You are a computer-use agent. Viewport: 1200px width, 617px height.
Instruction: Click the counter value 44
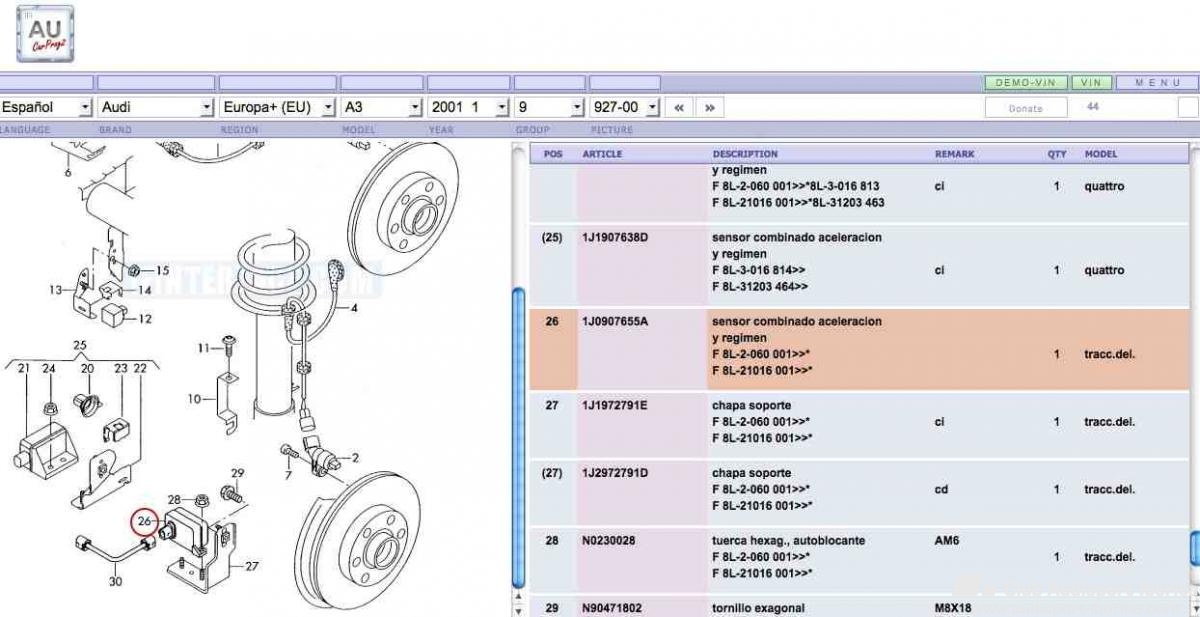(x=1092, y=106)
